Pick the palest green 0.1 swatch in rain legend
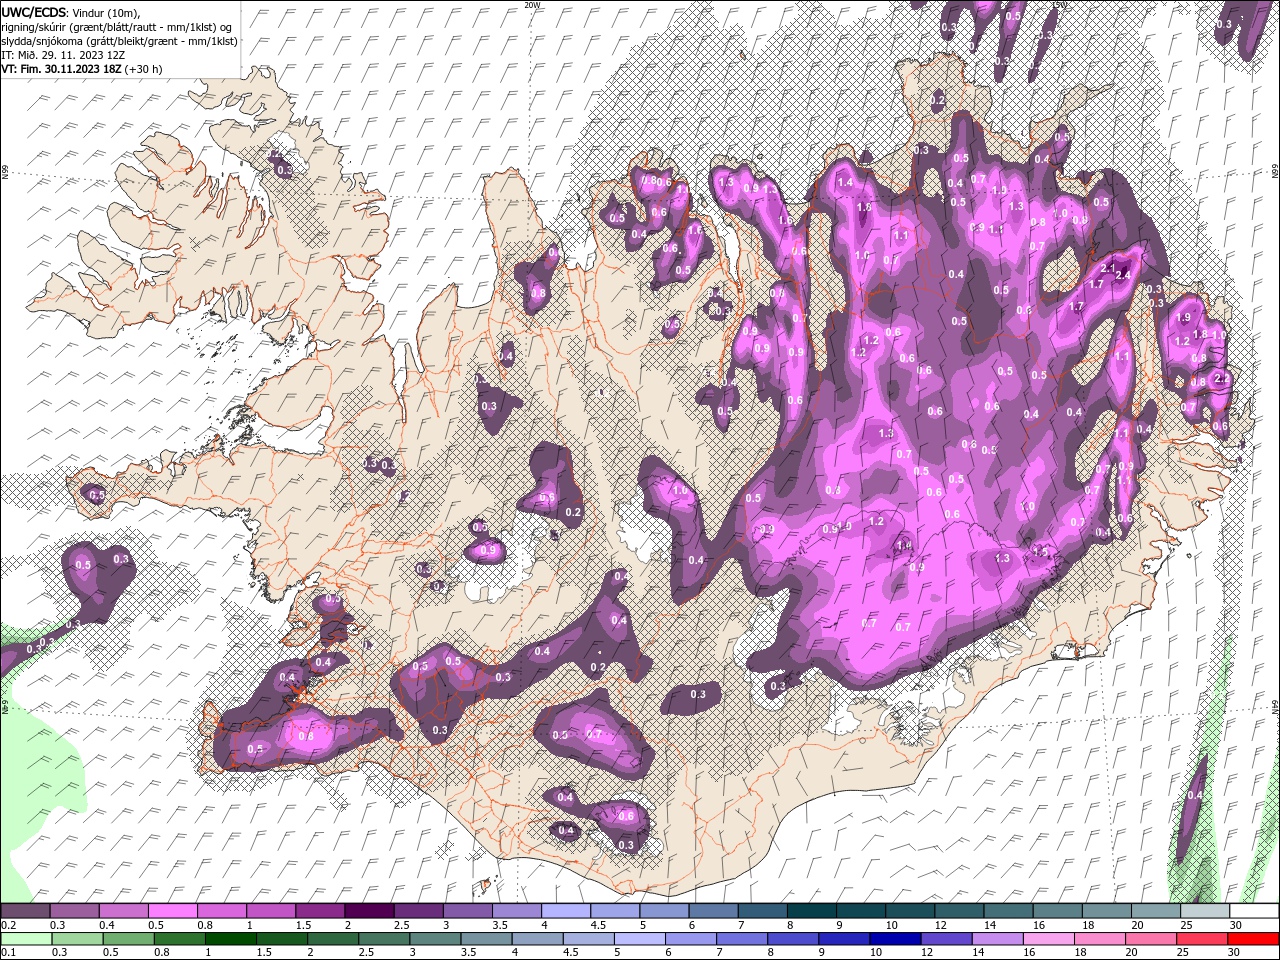Screen dimensions: 1280x960 pyautogui.click(x=25, y=939)
